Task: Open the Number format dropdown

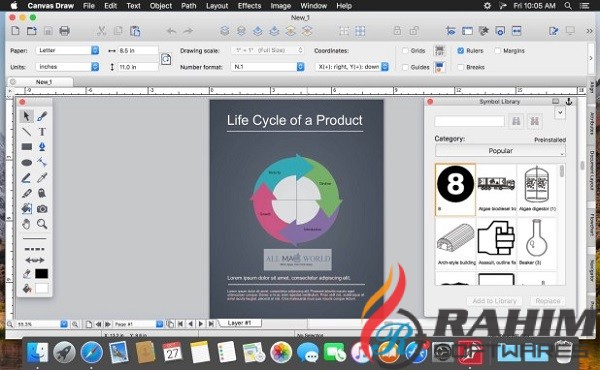Action: coord(267,67)
